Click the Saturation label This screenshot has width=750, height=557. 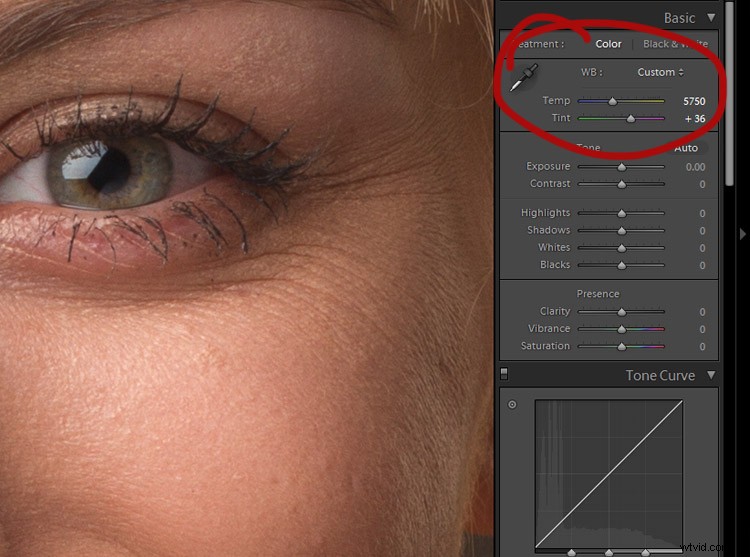[545, 346]
